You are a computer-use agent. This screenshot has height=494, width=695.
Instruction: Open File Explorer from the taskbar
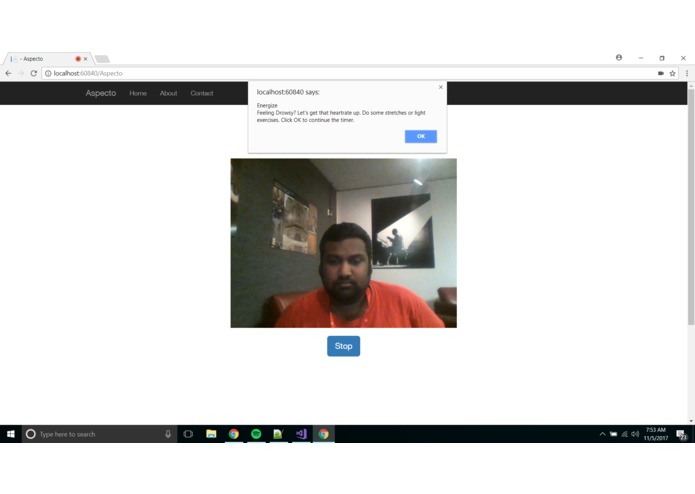[211, 434]
